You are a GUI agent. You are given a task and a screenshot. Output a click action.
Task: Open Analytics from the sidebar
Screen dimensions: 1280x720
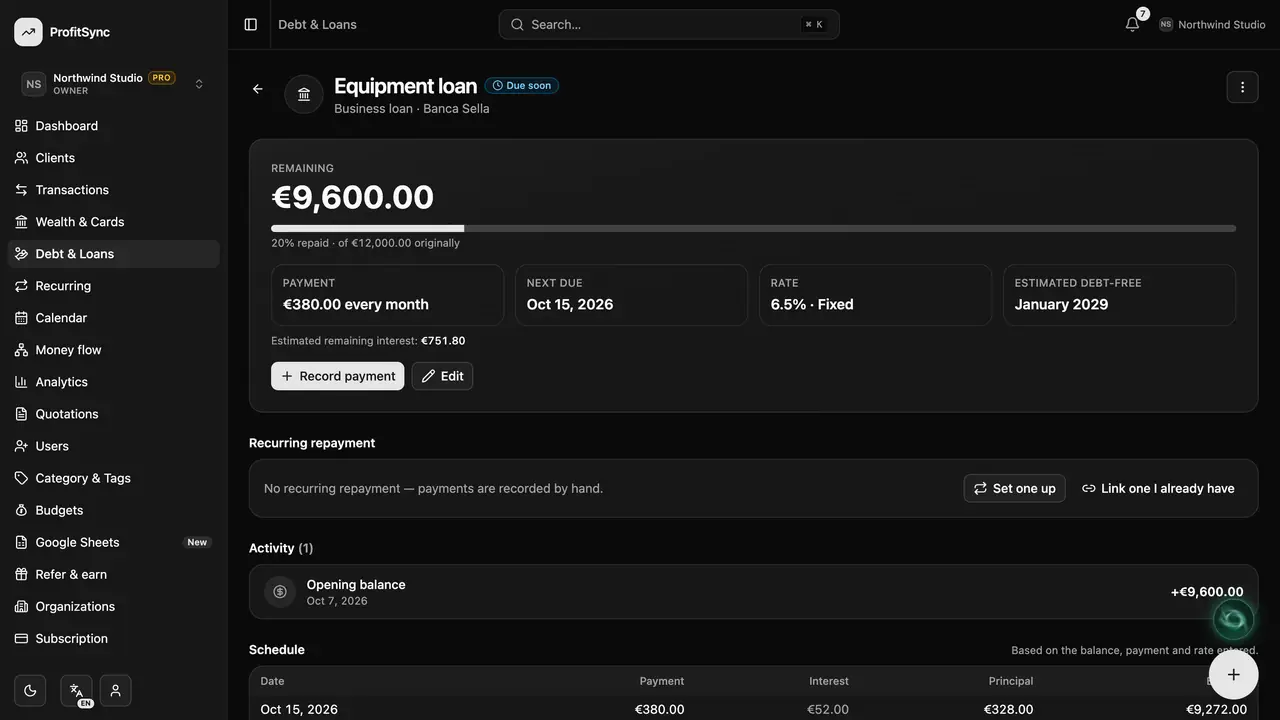[x=114, y=382]
